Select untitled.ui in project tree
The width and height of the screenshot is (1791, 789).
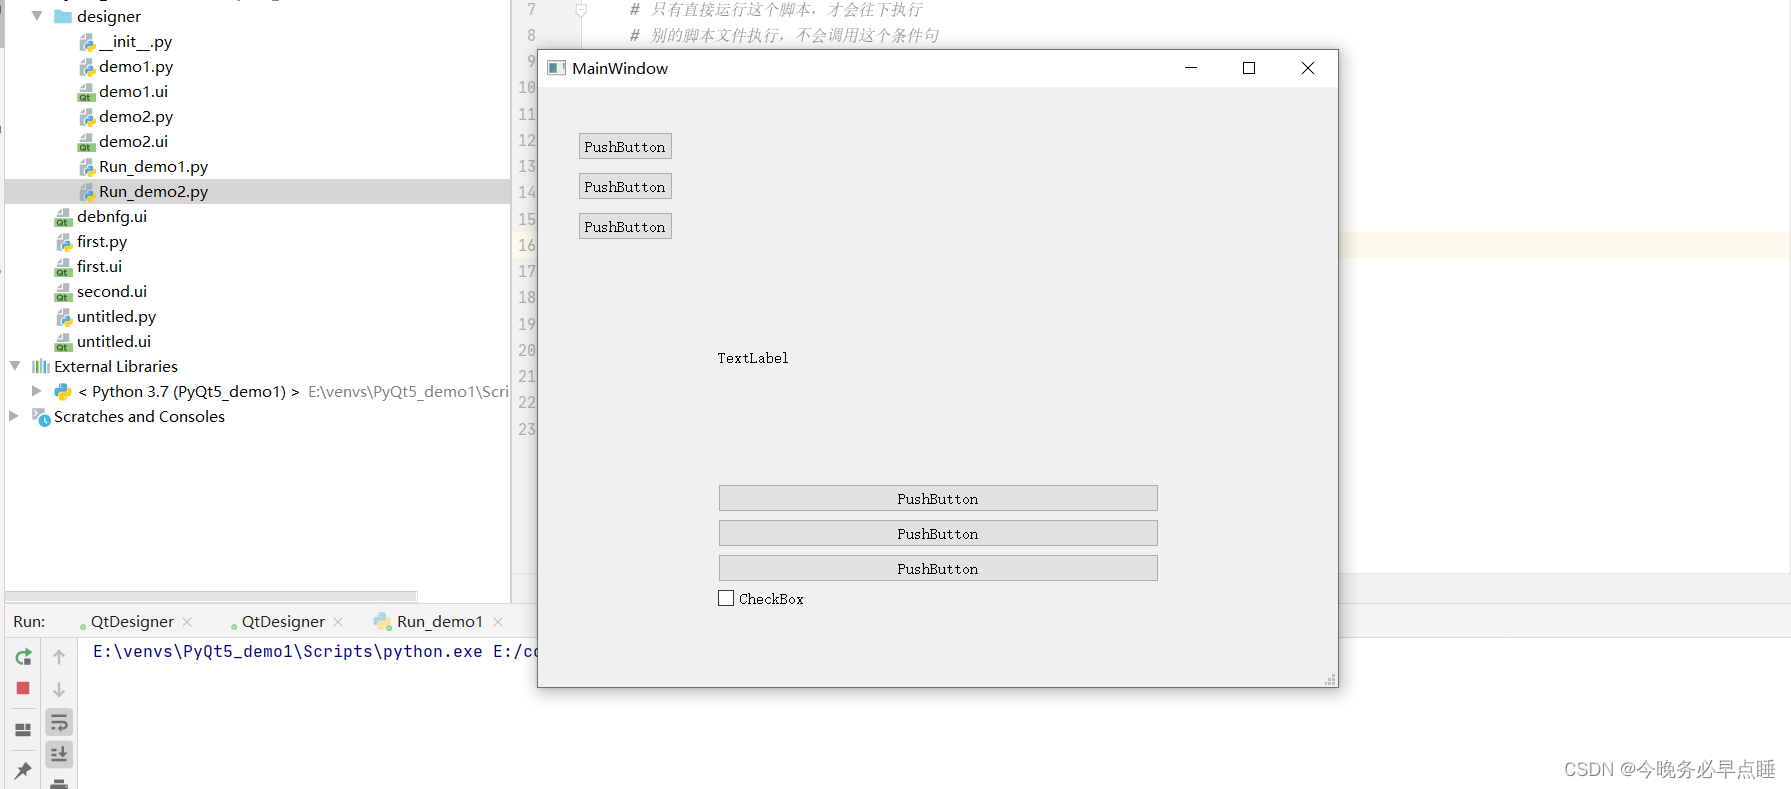tap(114, 342)
